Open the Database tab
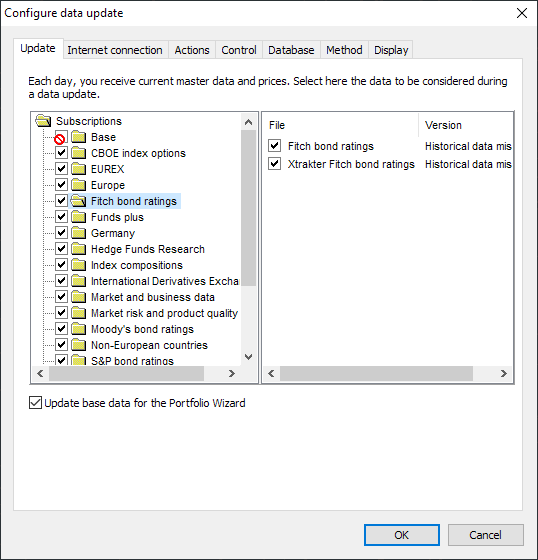 [291, 50]
